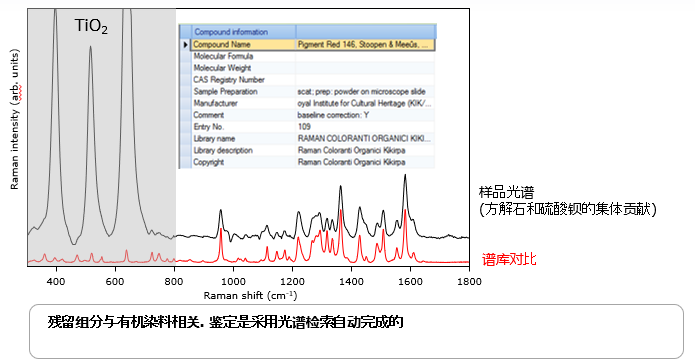Click the Raman shift (cm-1) axis title

pos(250,296)
